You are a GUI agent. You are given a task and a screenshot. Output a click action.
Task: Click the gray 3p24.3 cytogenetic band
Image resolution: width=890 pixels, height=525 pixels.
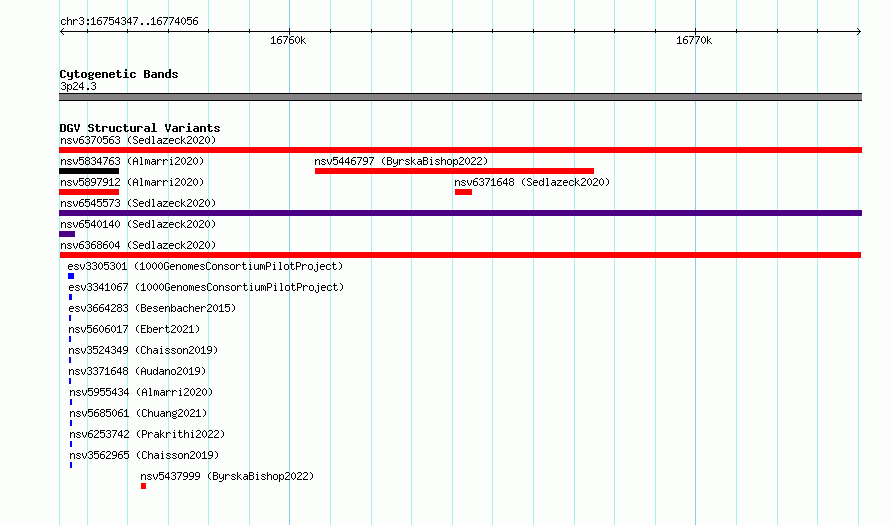[460, 97]
